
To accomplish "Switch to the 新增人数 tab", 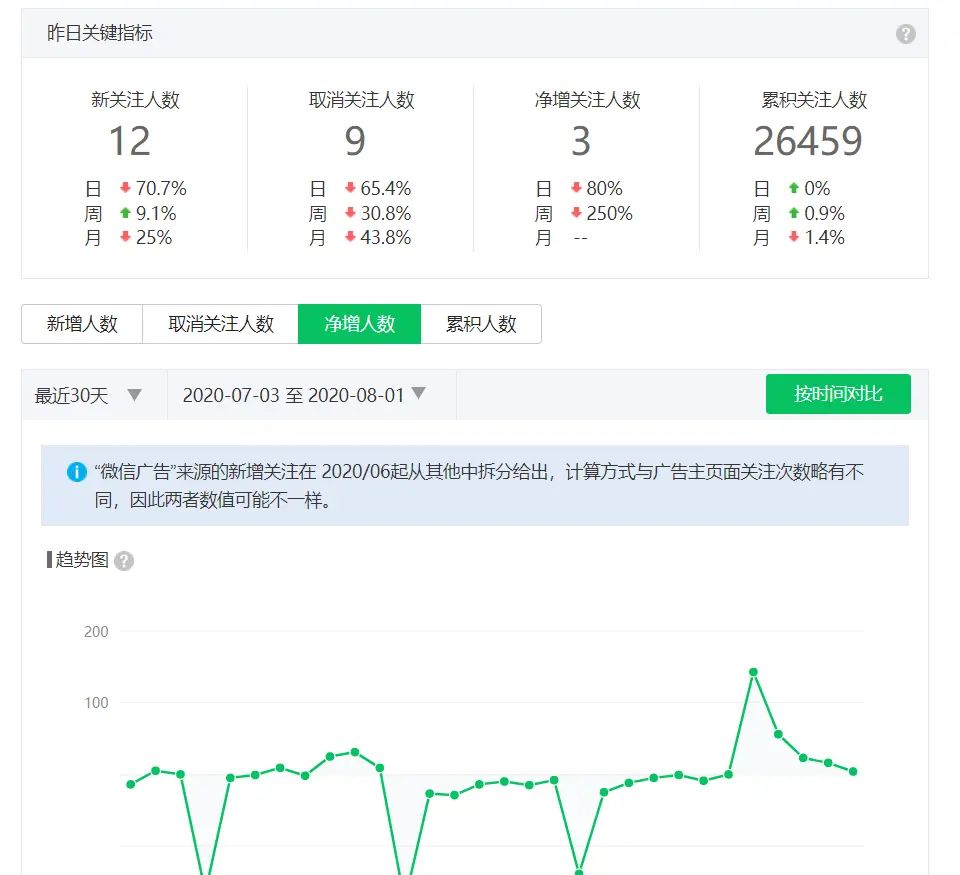I will (x=82, y=324).
